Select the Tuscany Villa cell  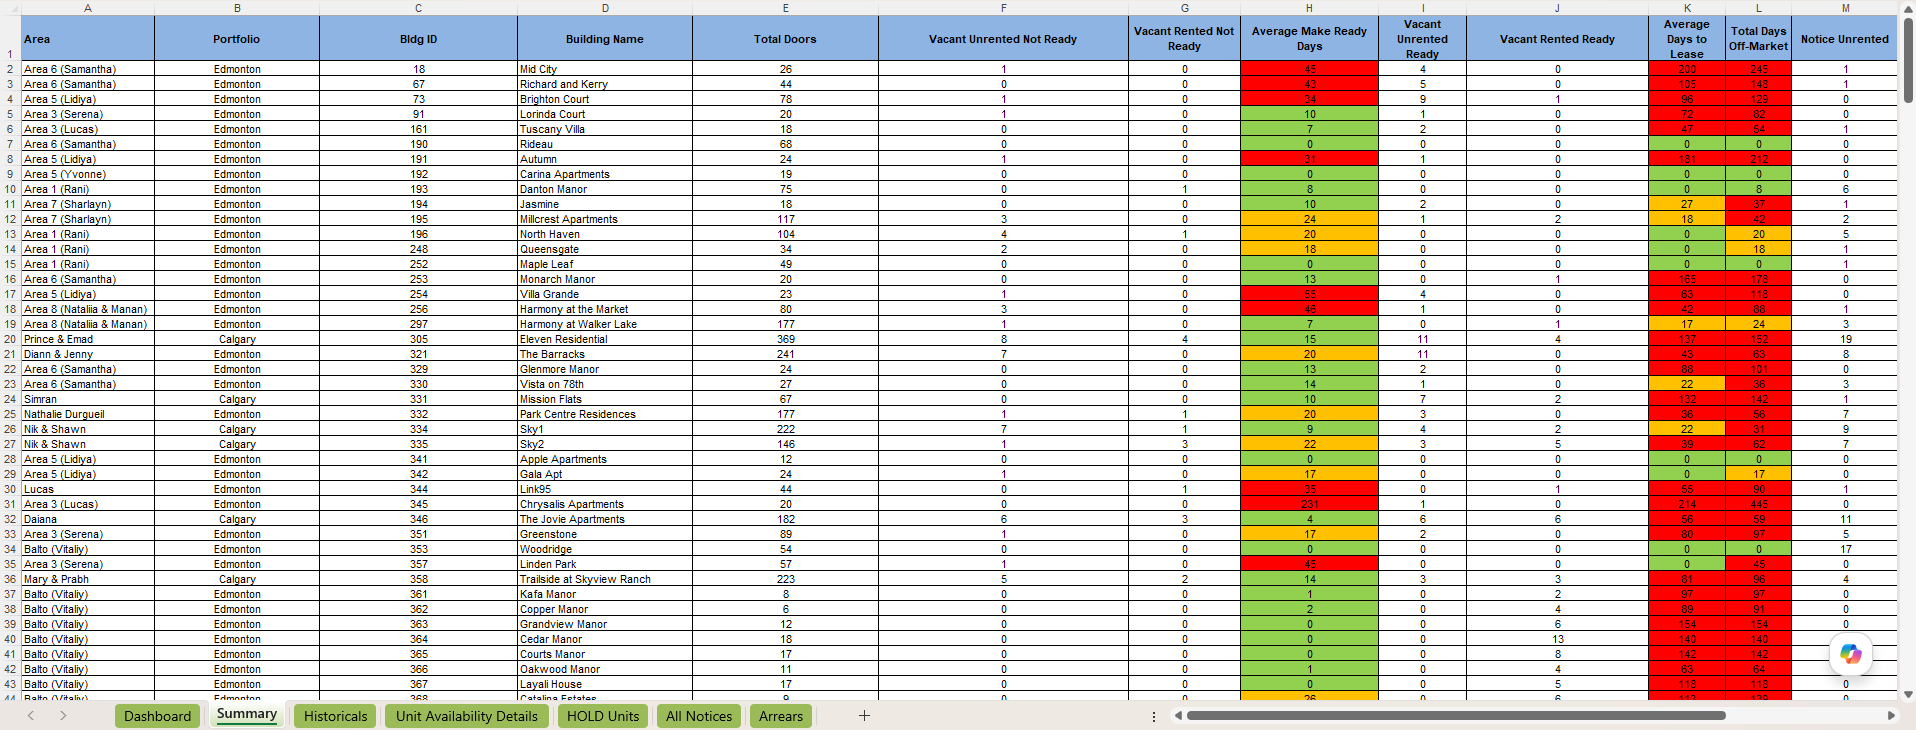point(605,129)
